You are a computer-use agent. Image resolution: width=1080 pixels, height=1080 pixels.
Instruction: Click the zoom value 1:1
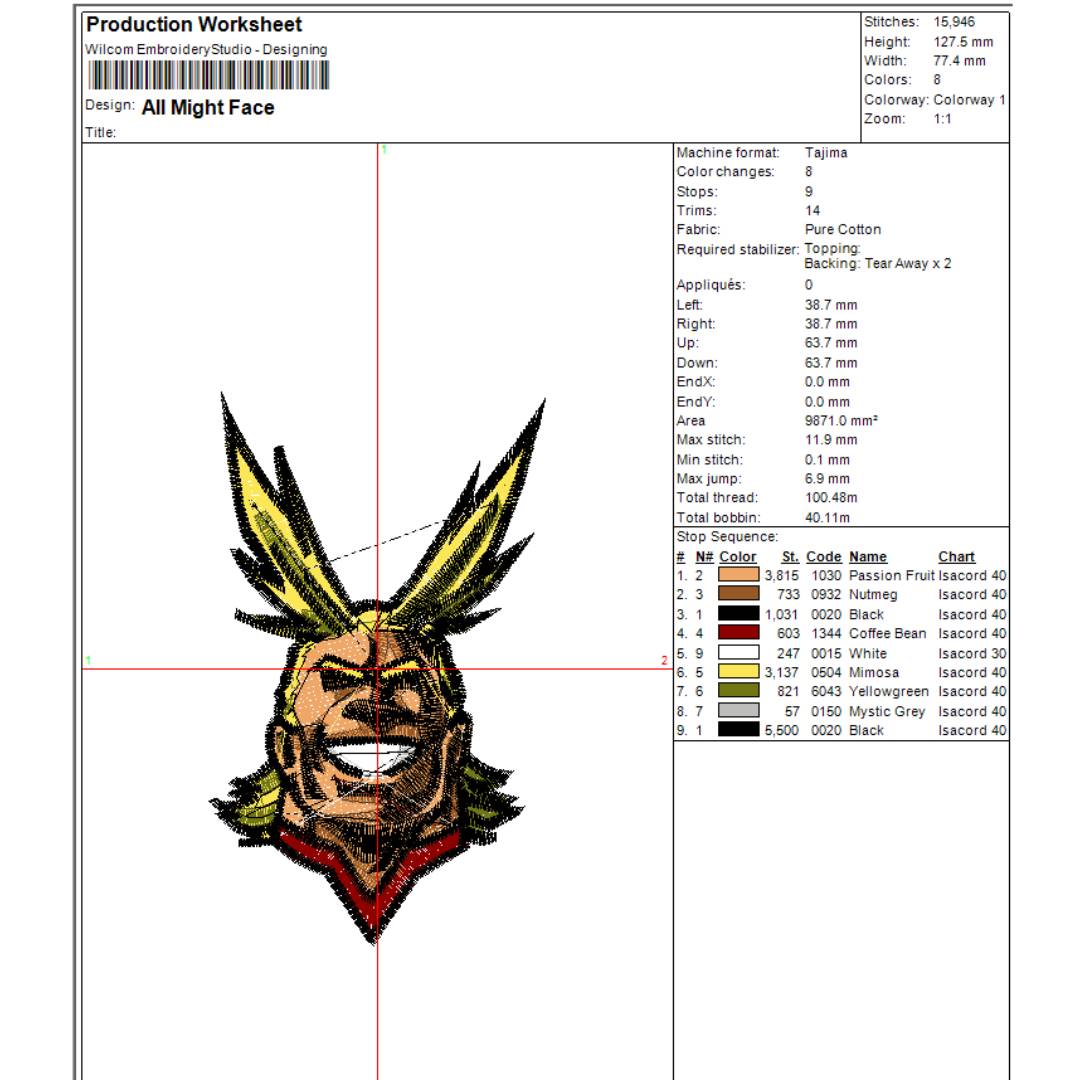click(x=942, y=118)
